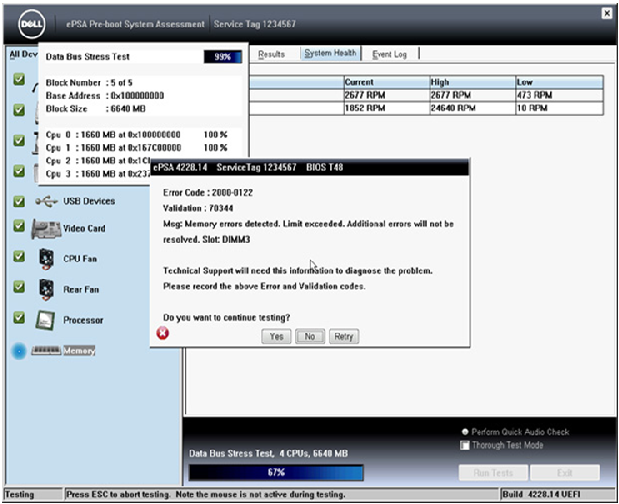Click the Current column header
619x504 pixels.
[x=386, y=82]
